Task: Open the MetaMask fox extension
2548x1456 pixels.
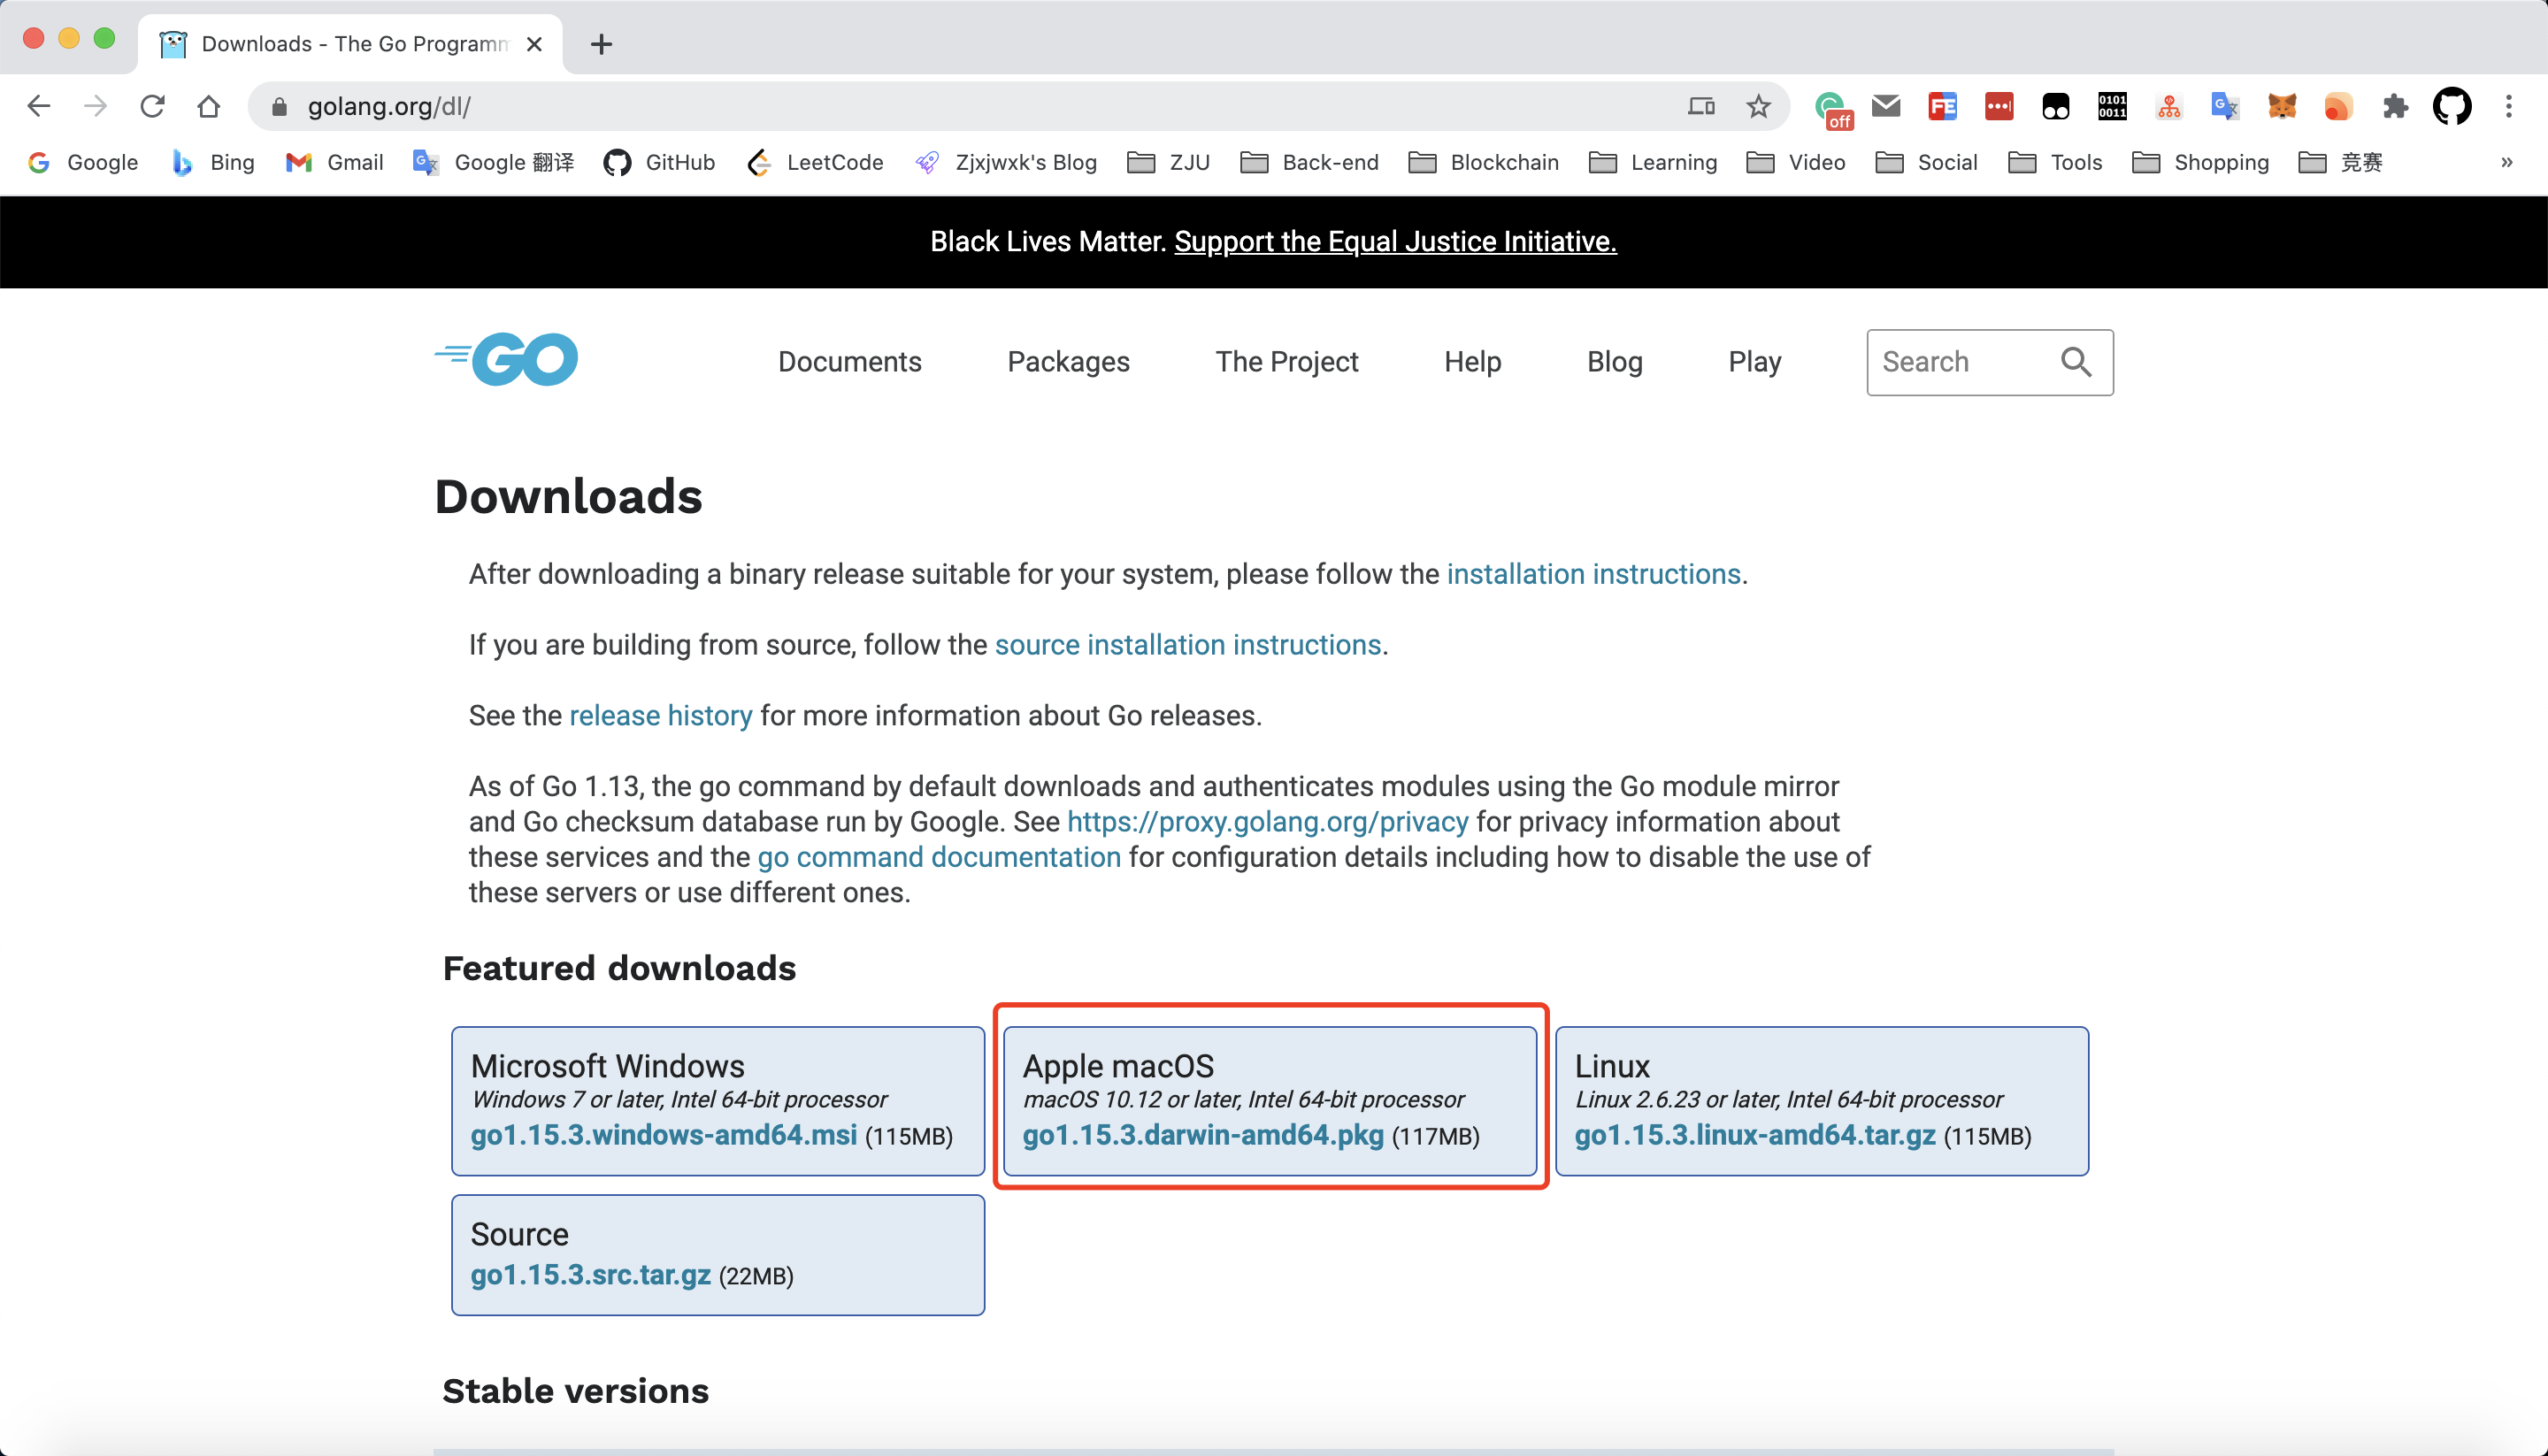Action: tap(2282, 106)
